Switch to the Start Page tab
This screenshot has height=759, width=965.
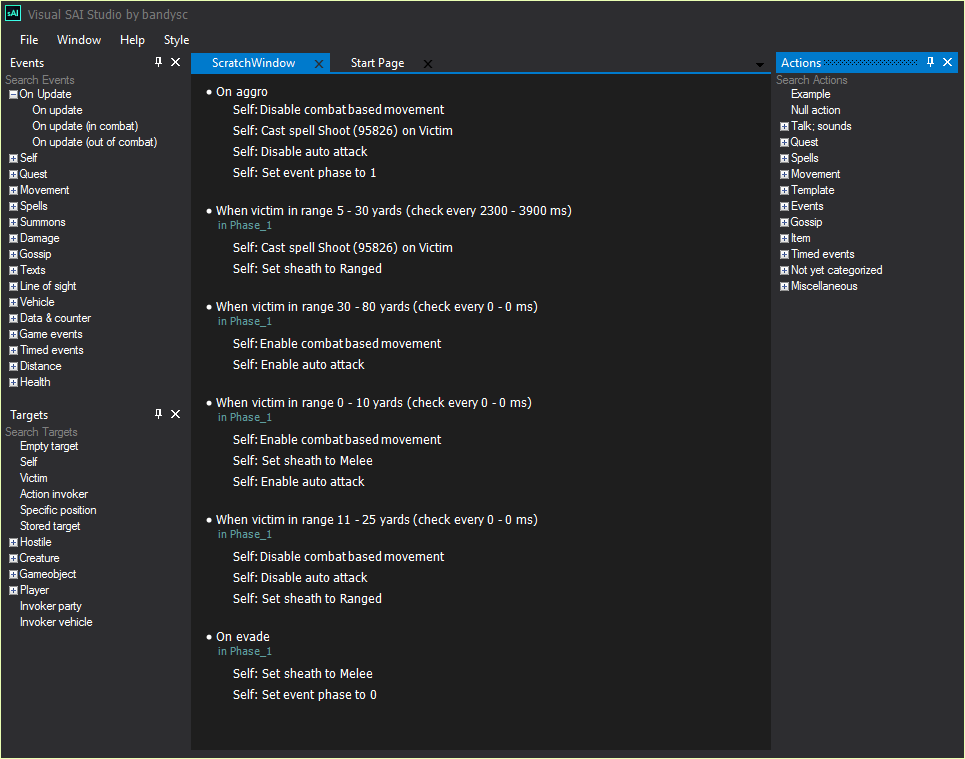377,63
